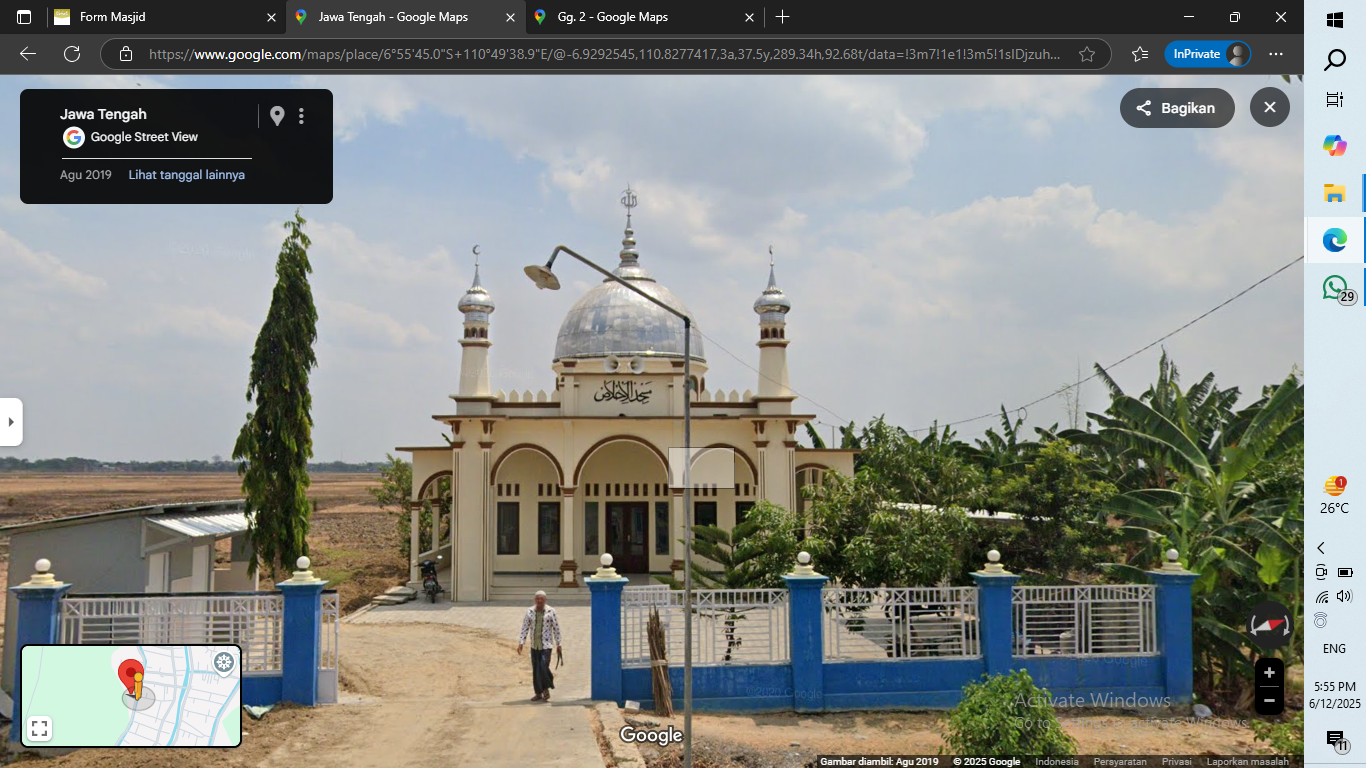Open a new browser tab
The image size is (1366, 768).
click(782, 17)
